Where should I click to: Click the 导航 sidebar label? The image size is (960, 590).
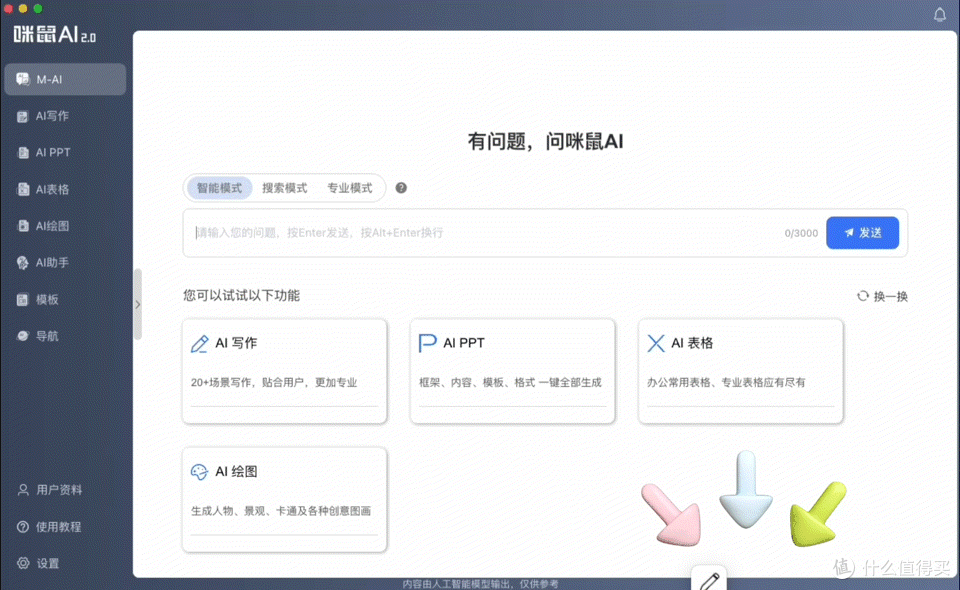[47, 335]
